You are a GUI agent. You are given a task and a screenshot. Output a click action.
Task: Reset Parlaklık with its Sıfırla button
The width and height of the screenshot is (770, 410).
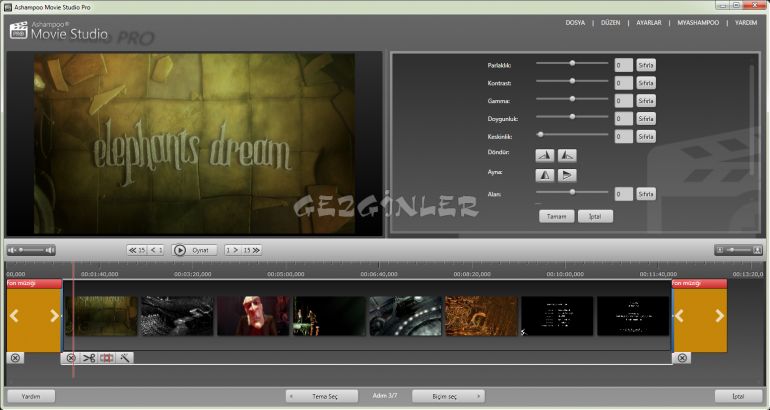click(x=646, y=65)
